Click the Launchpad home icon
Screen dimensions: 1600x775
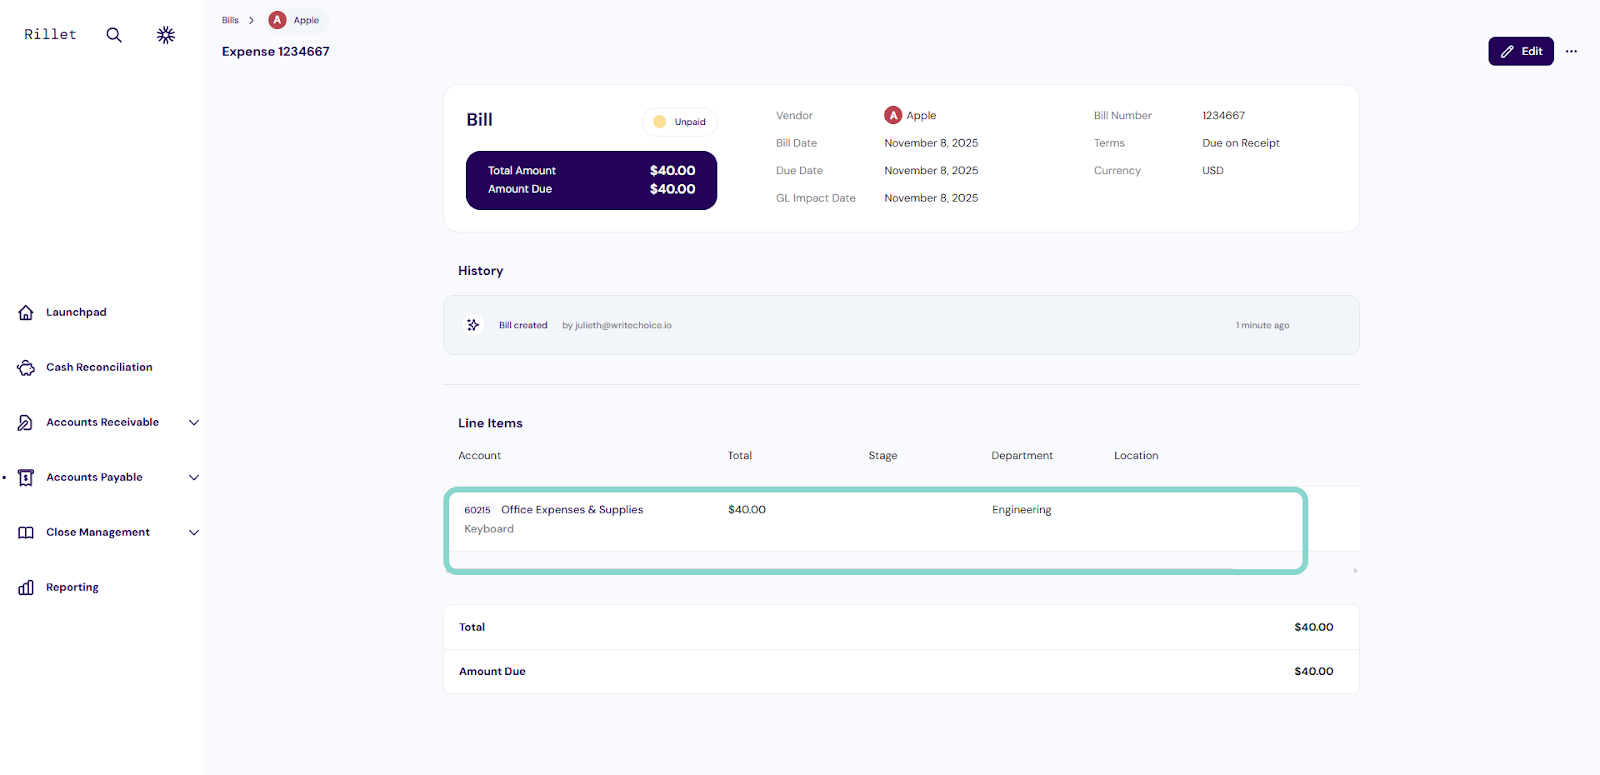[26, 313]
